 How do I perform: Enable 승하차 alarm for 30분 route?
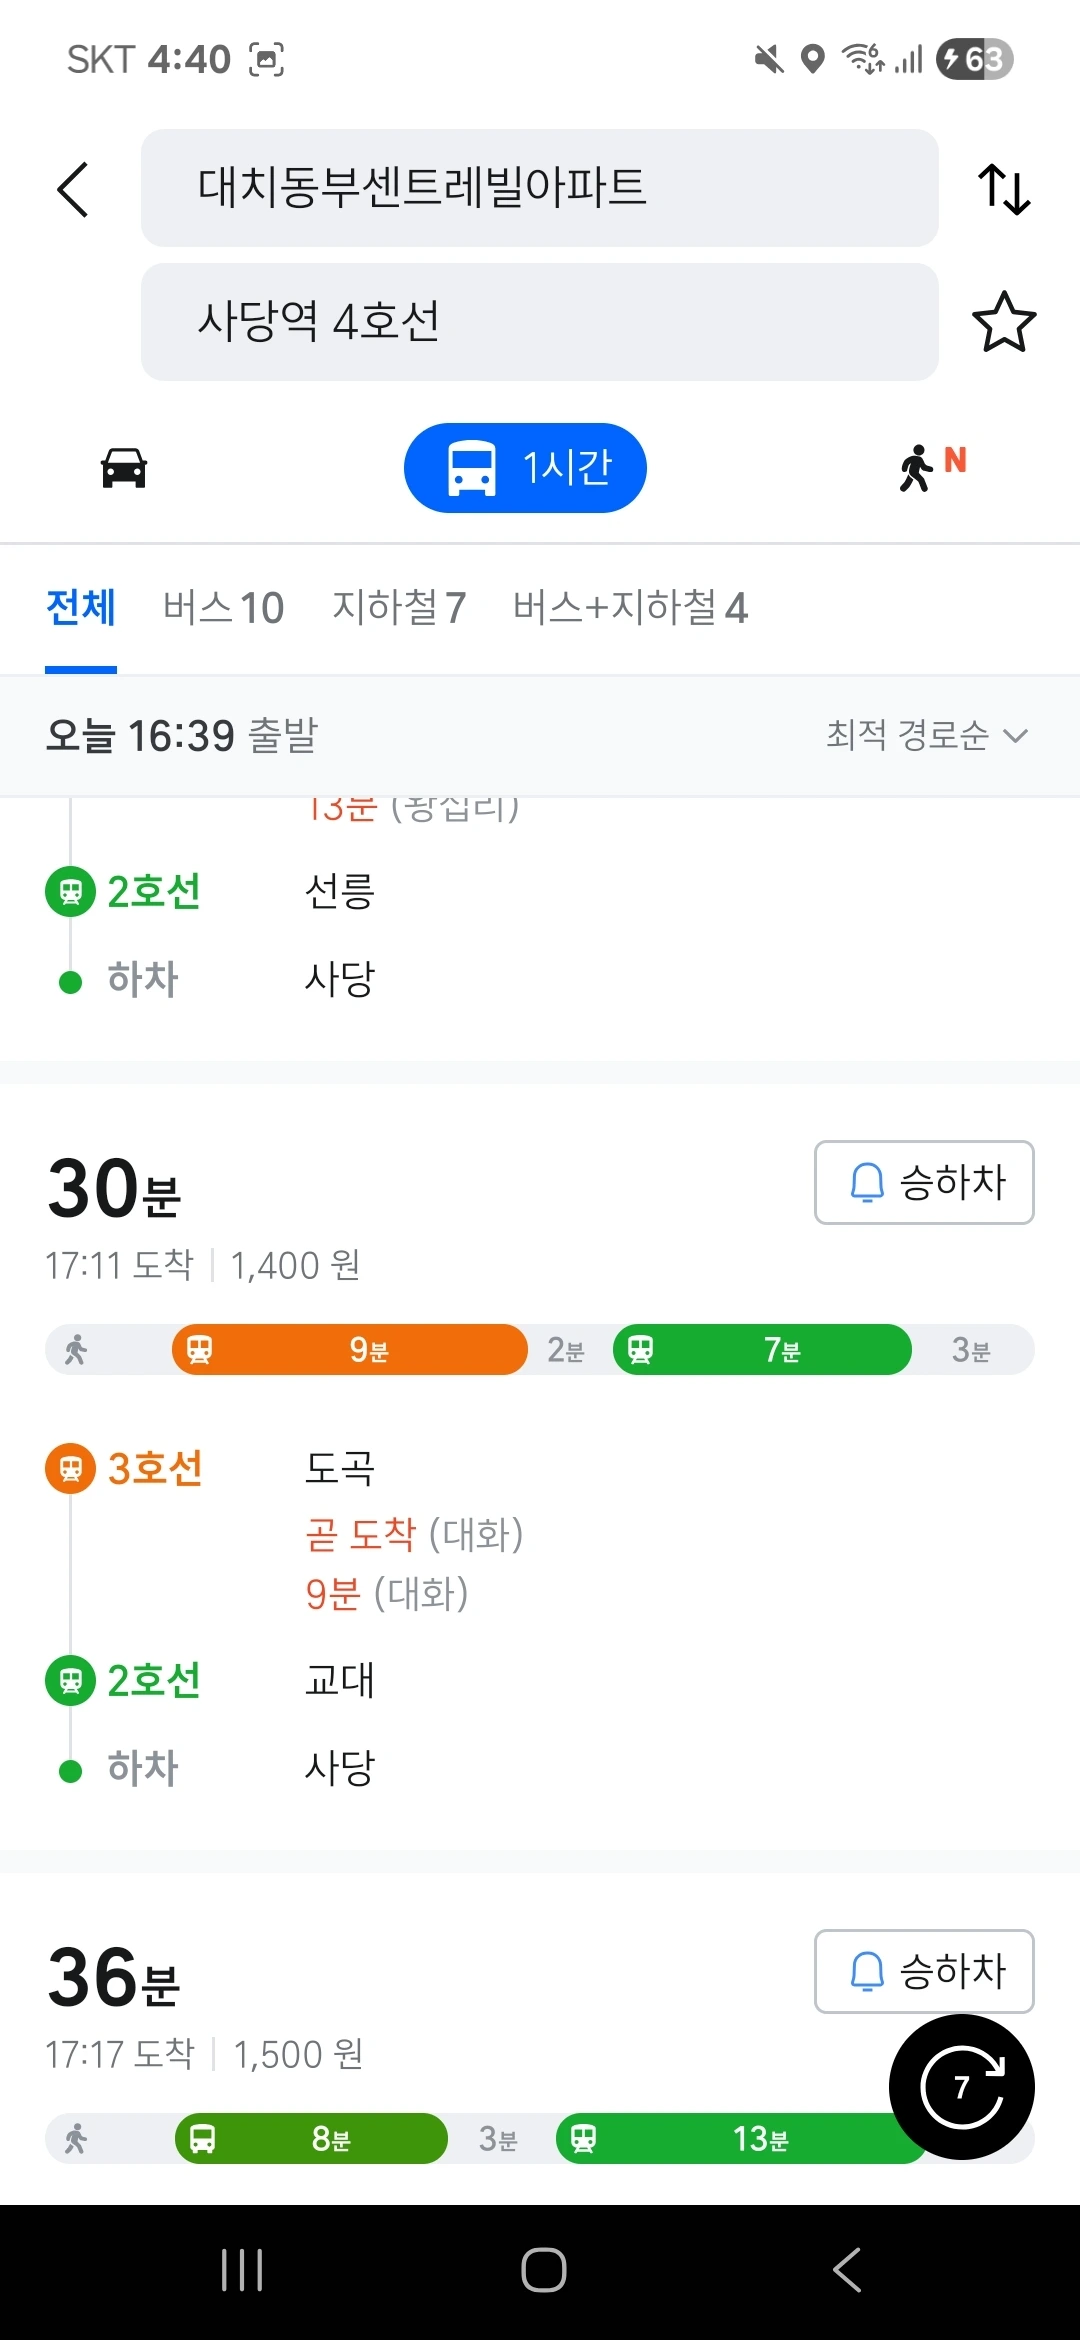coord(923,1182)
